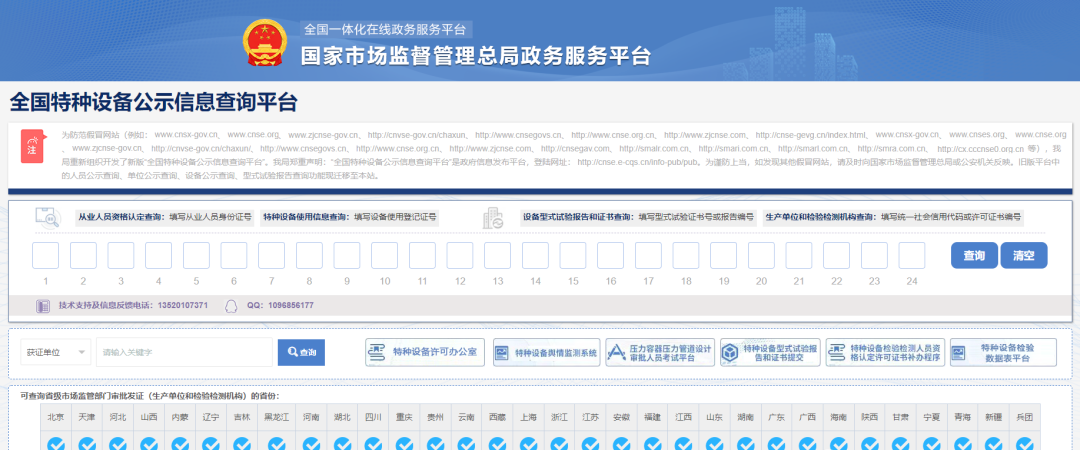Viewport: 1080px width, 450px height.
Task: Click the 福建 province header cell
Action: point(653,417)
